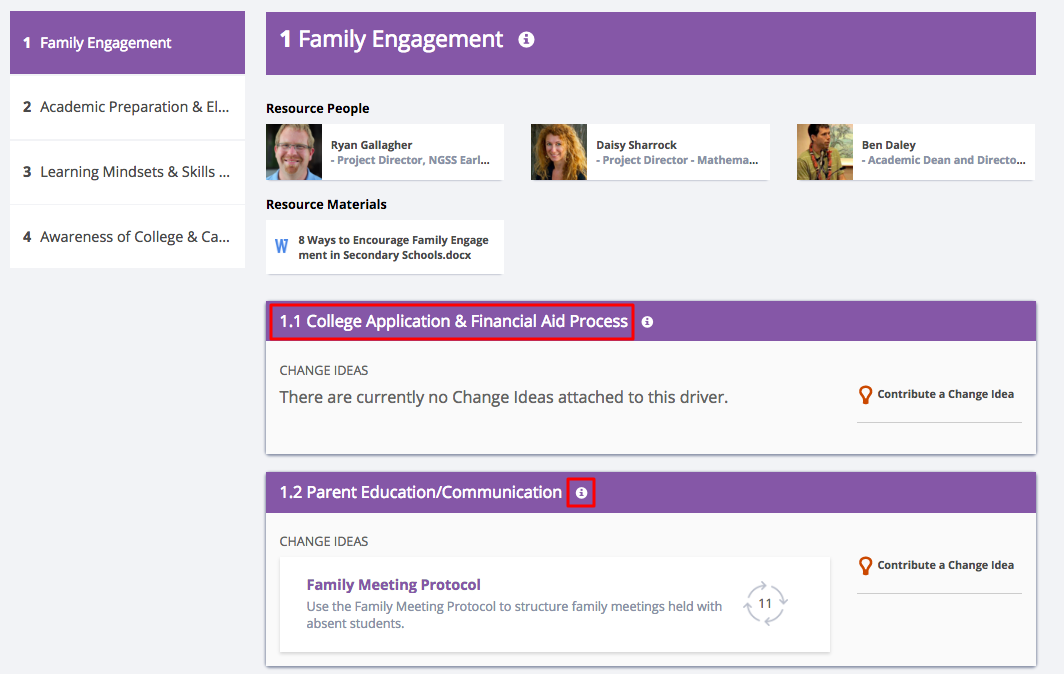Click 1.1 College Application & Financial Aid Process heading
Screen dimensions: 1064x674
pos(453,322)
